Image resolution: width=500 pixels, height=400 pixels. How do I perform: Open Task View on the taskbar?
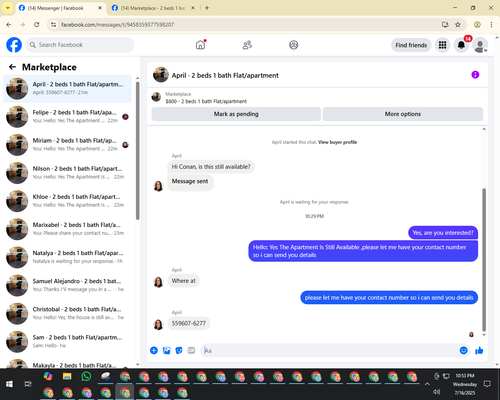(x=28, y=384)
